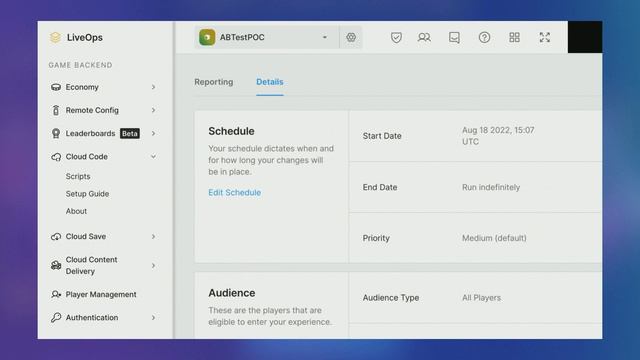This screenshot has height=360, width=640.
Task: Click the 'All Players' audience value
Action: point(481,298)
